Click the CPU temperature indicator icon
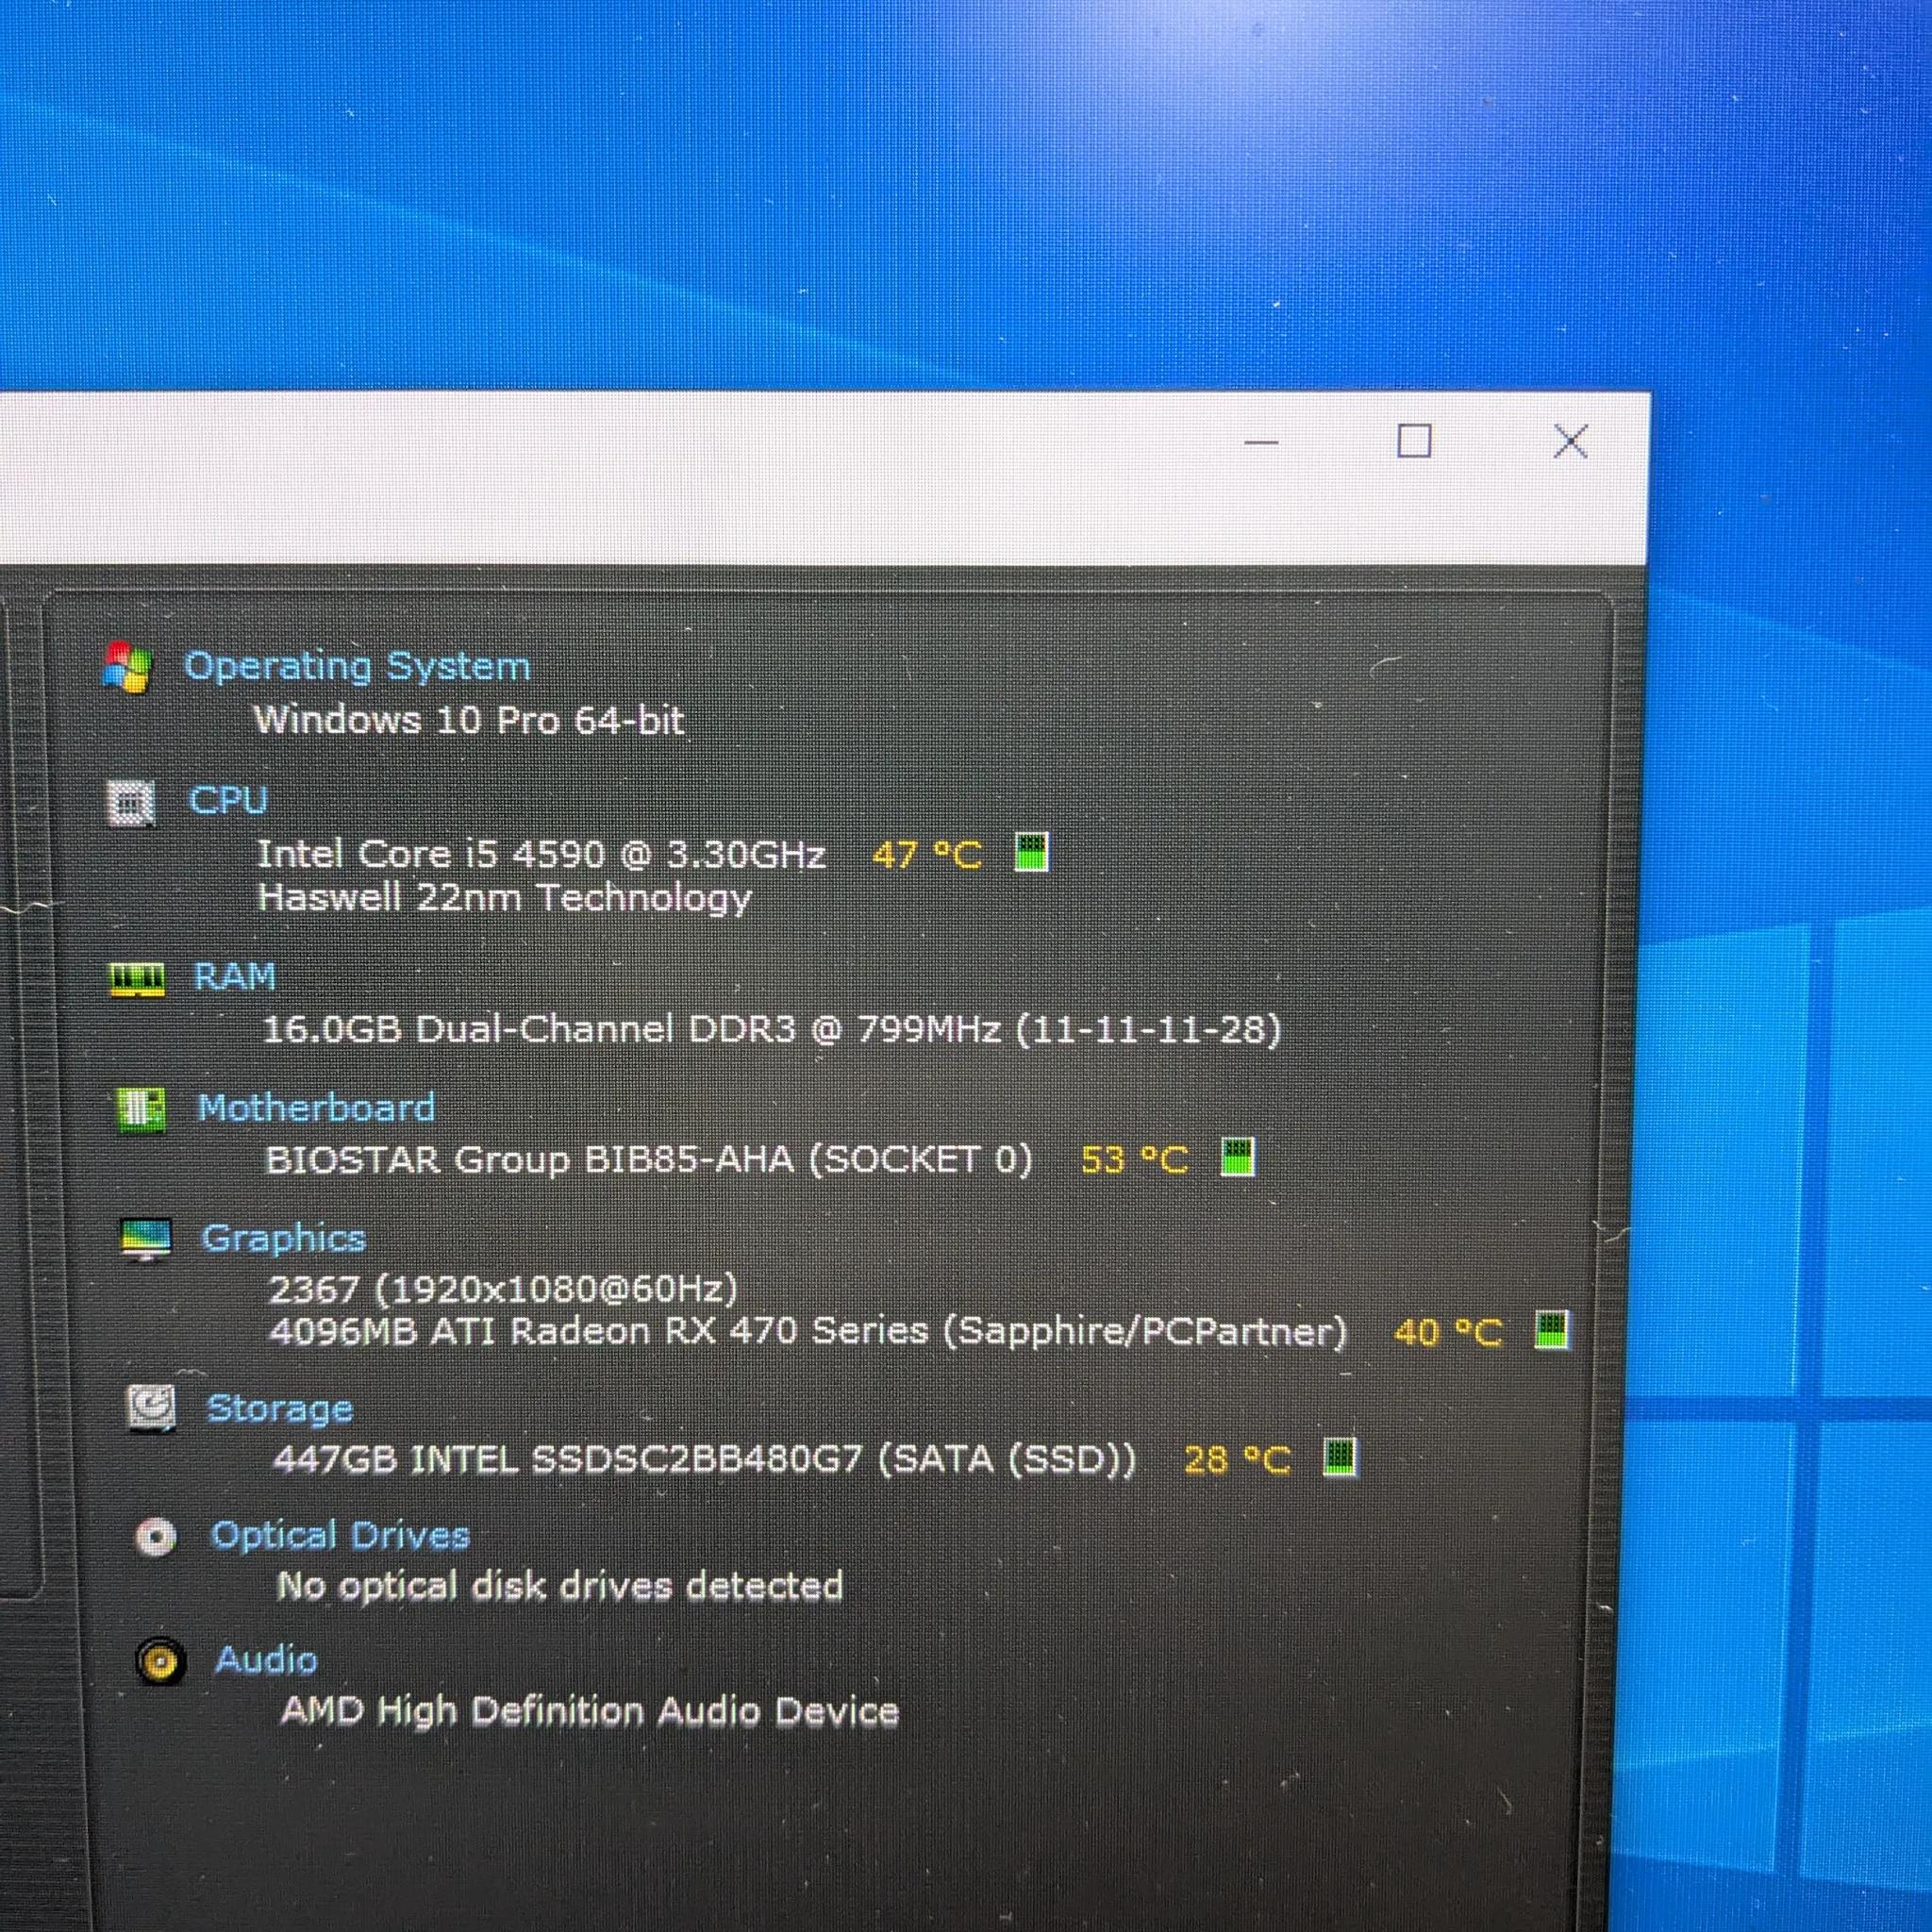1932x1932 pixels. coord(1032,852)
